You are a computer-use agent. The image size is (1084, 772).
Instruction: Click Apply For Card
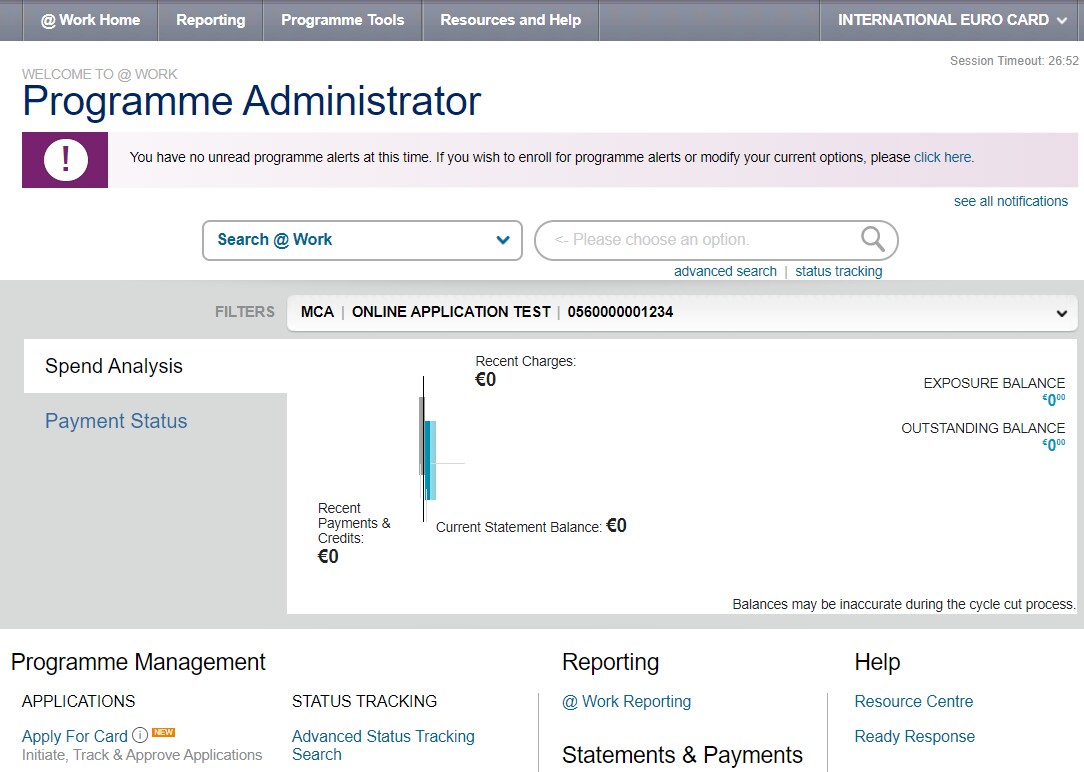(x=74, y=735)
